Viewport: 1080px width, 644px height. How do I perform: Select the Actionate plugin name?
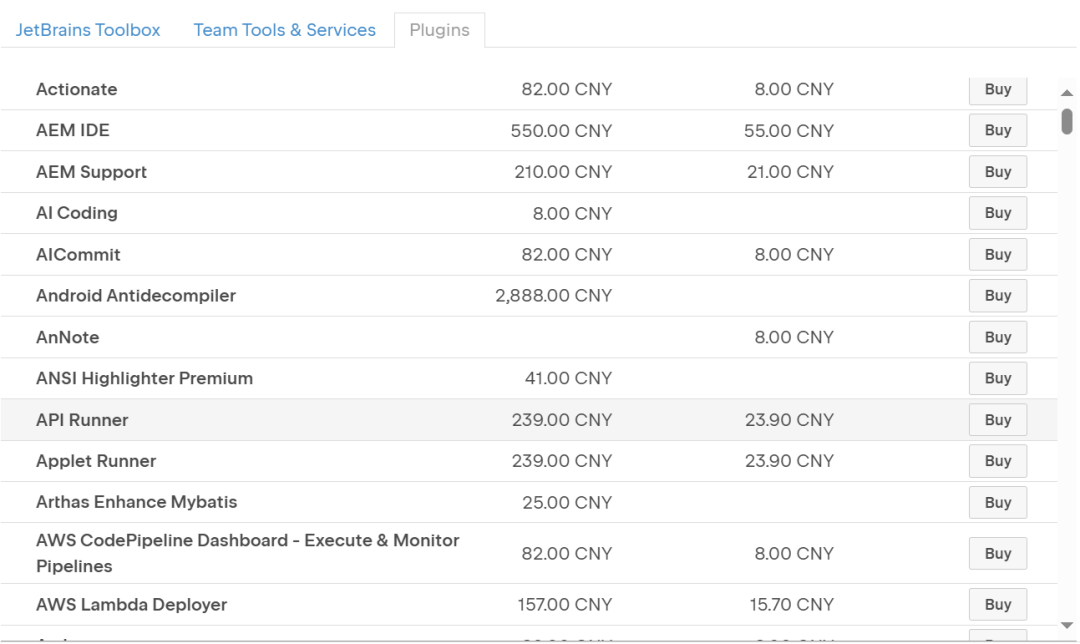point(76,89)
